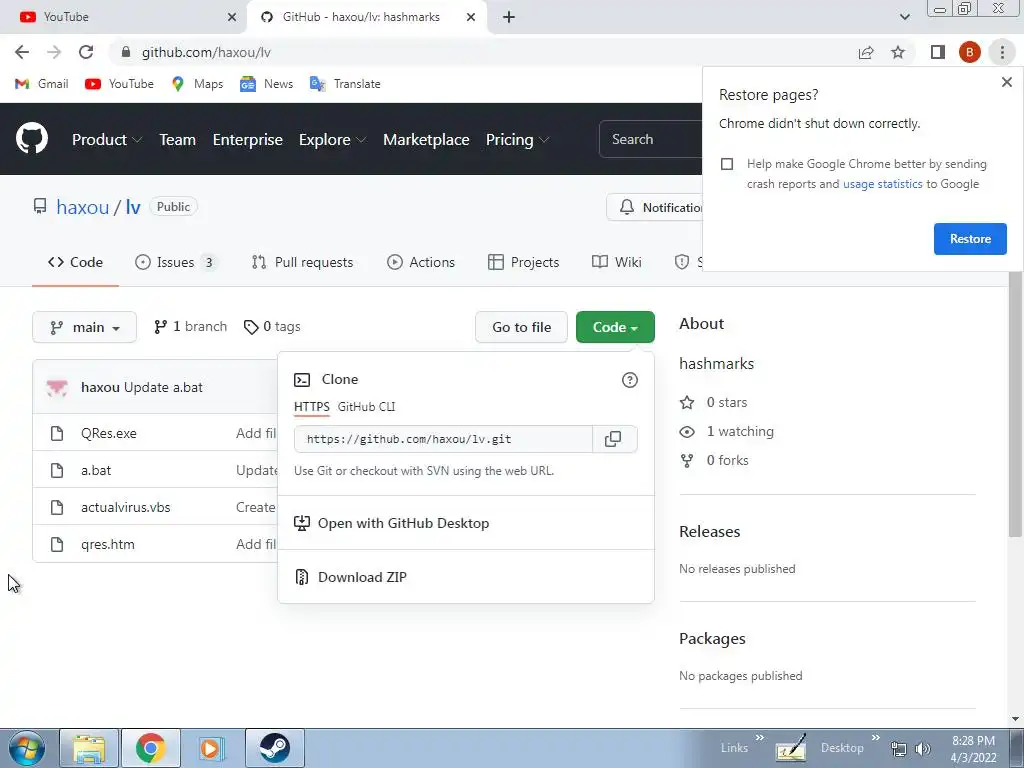Click the GitHub octocat logo
Screen dimensions: 1024x768
(32, 138)
